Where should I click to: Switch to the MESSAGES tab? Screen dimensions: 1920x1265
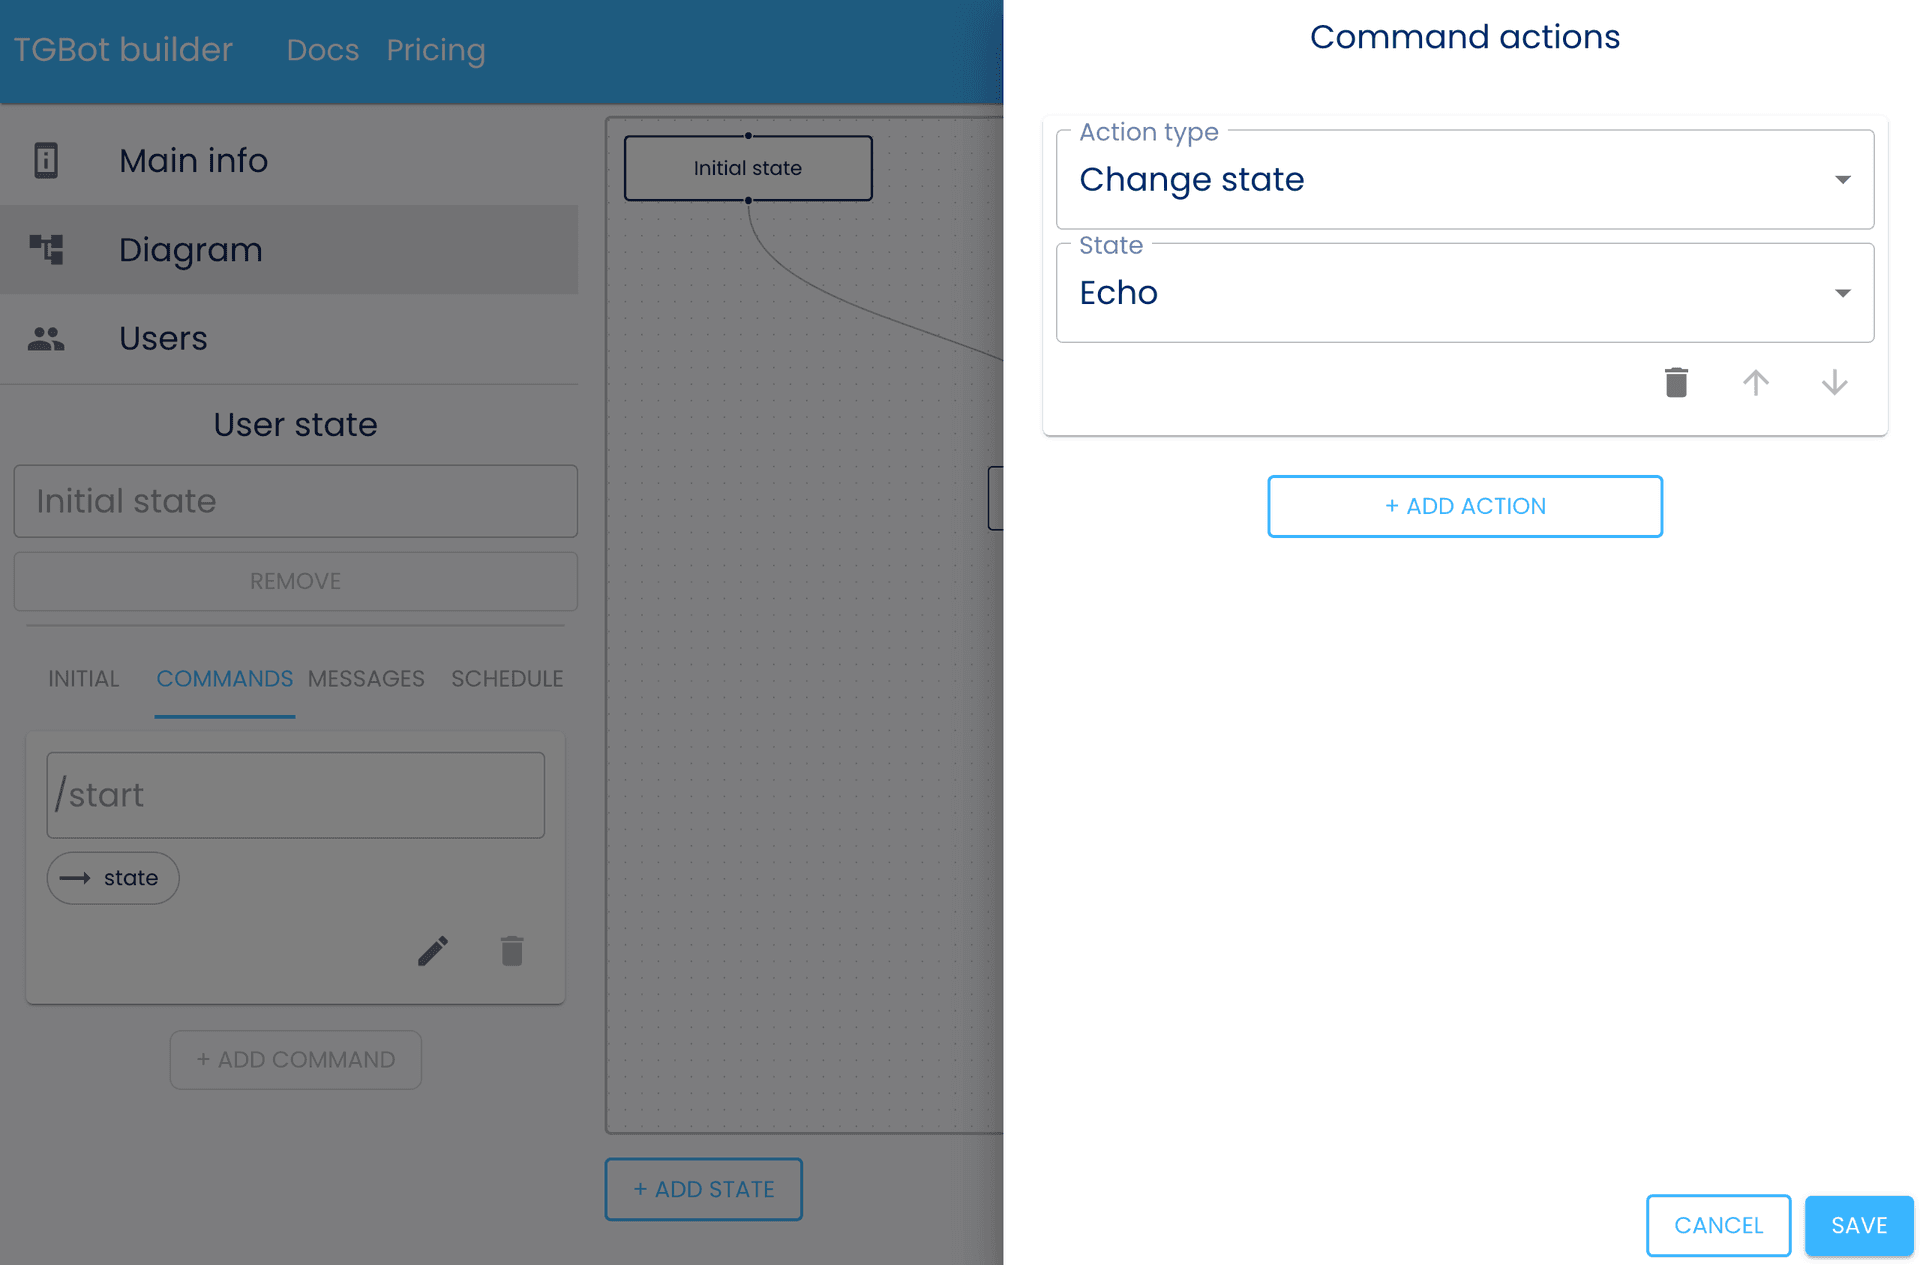[x=366, y=678]
